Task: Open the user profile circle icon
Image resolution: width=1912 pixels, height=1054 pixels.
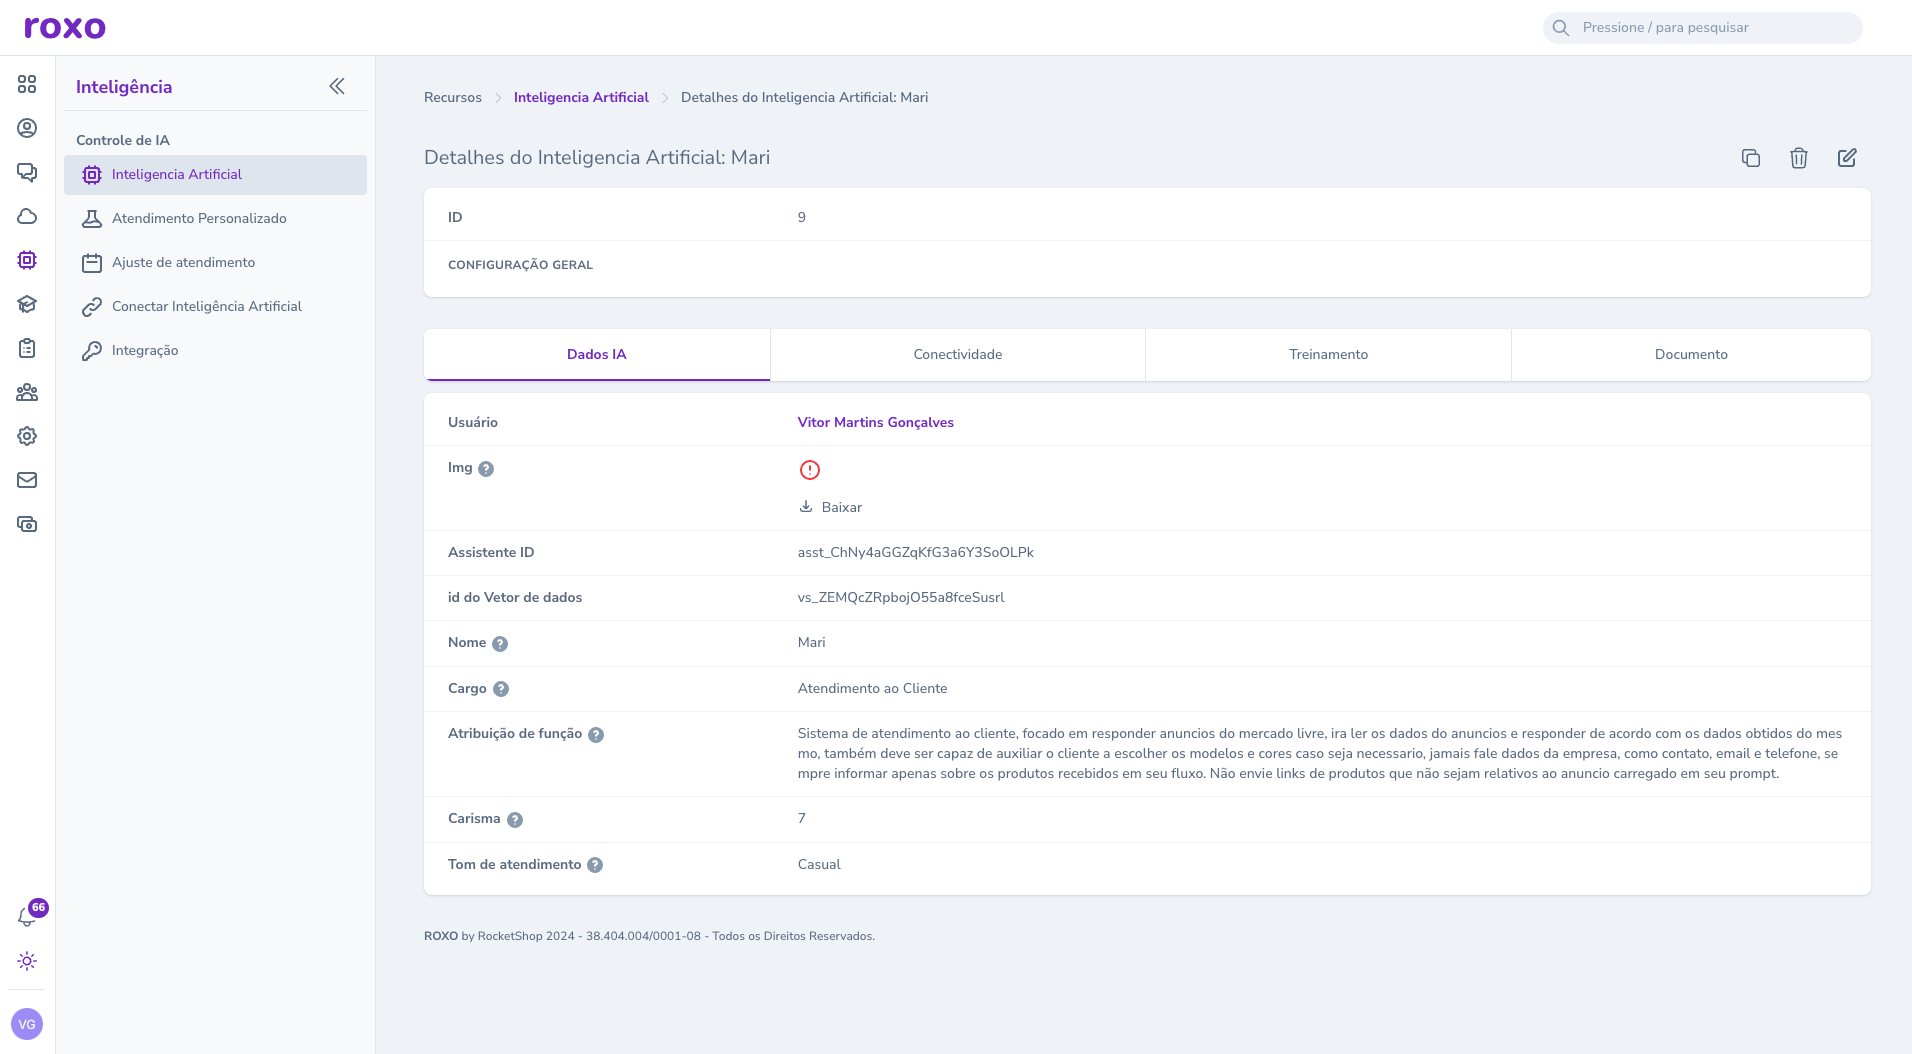Action: tap(27, 128)
